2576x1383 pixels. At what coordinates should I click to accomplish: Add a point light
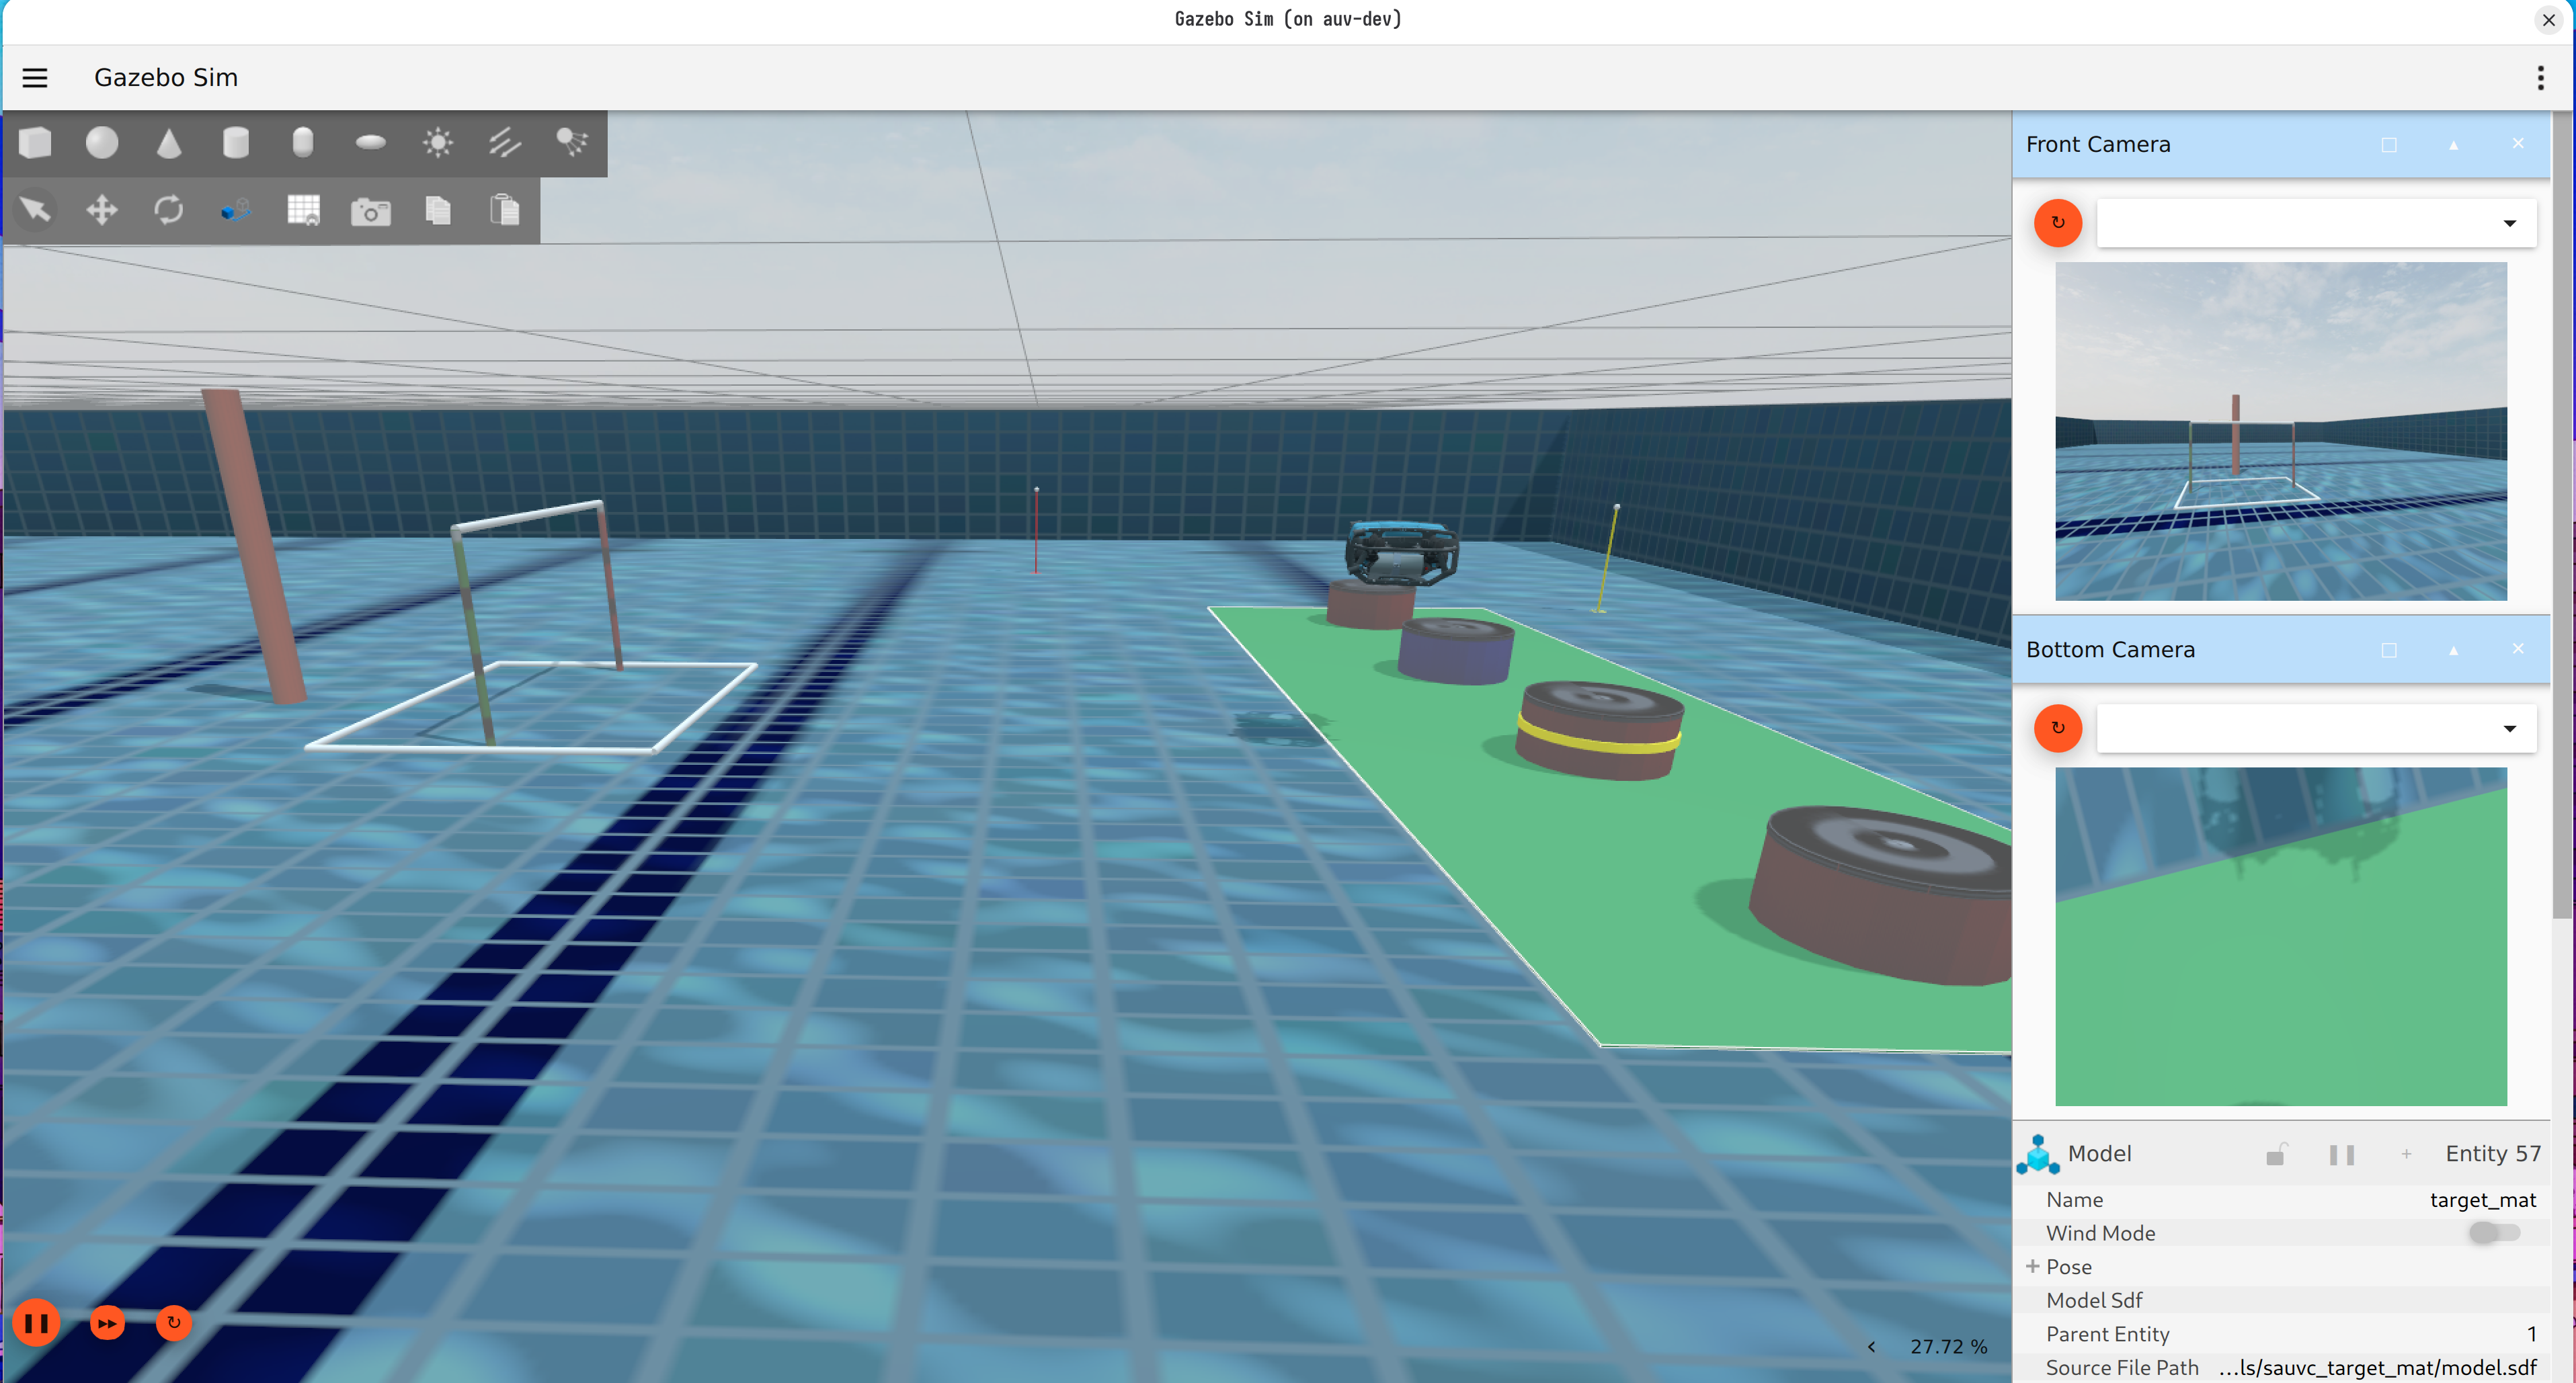(x=438, y=143)
